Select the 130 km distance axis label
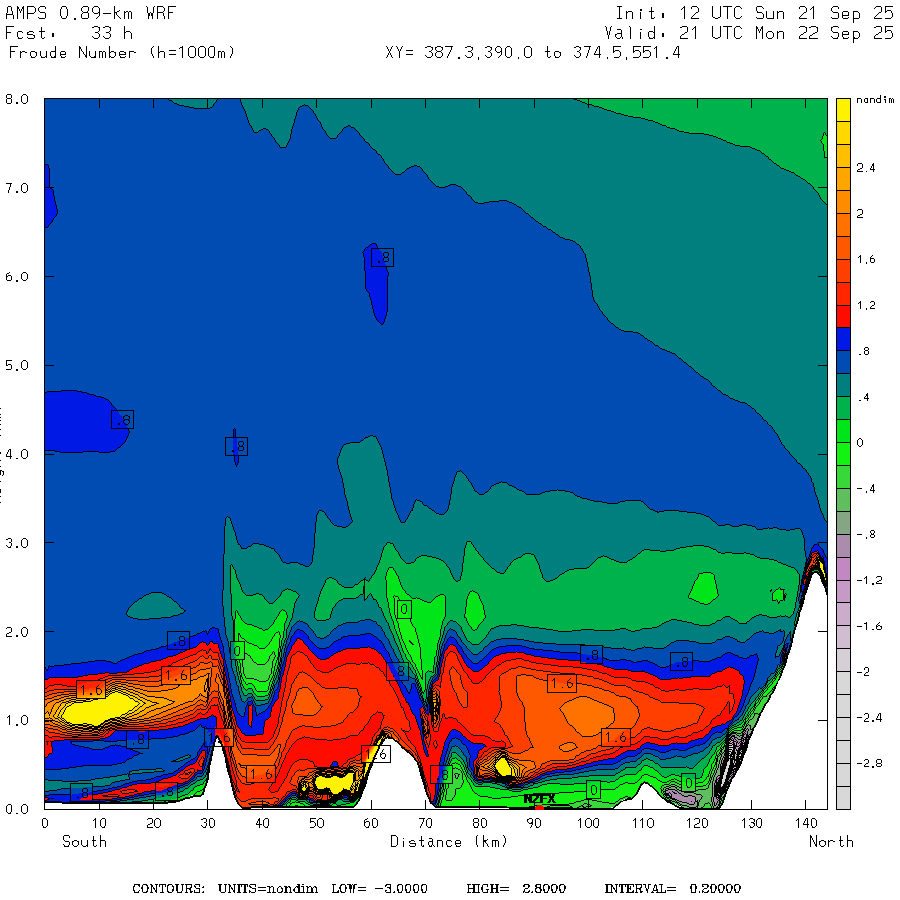Screen dimensions: 900x900 click(751, 823)
